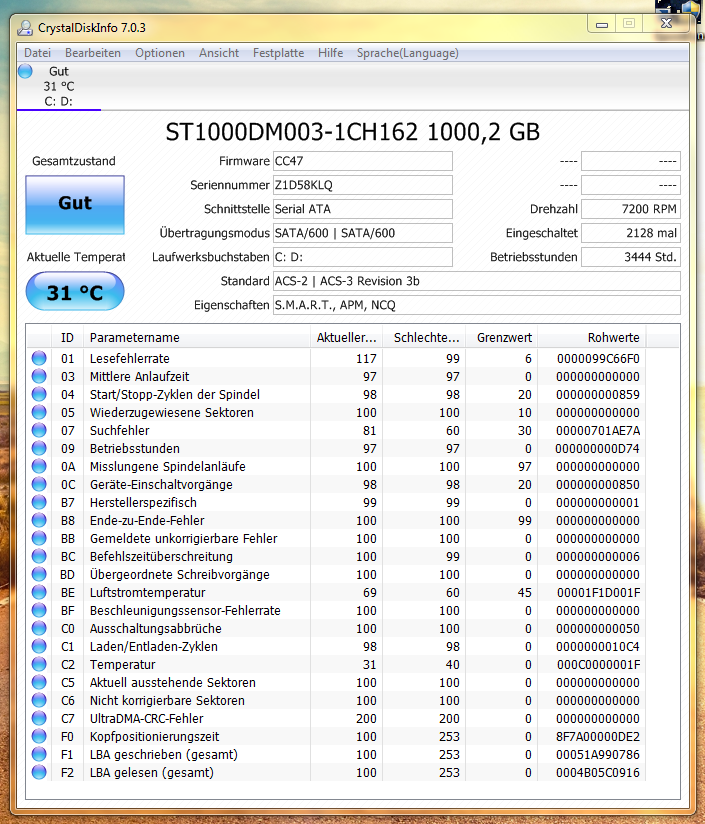Viewport: 705px width, 824px height.
Task: Click status icon for Misslungene Spindelanläufe
Action: (39, 466)
